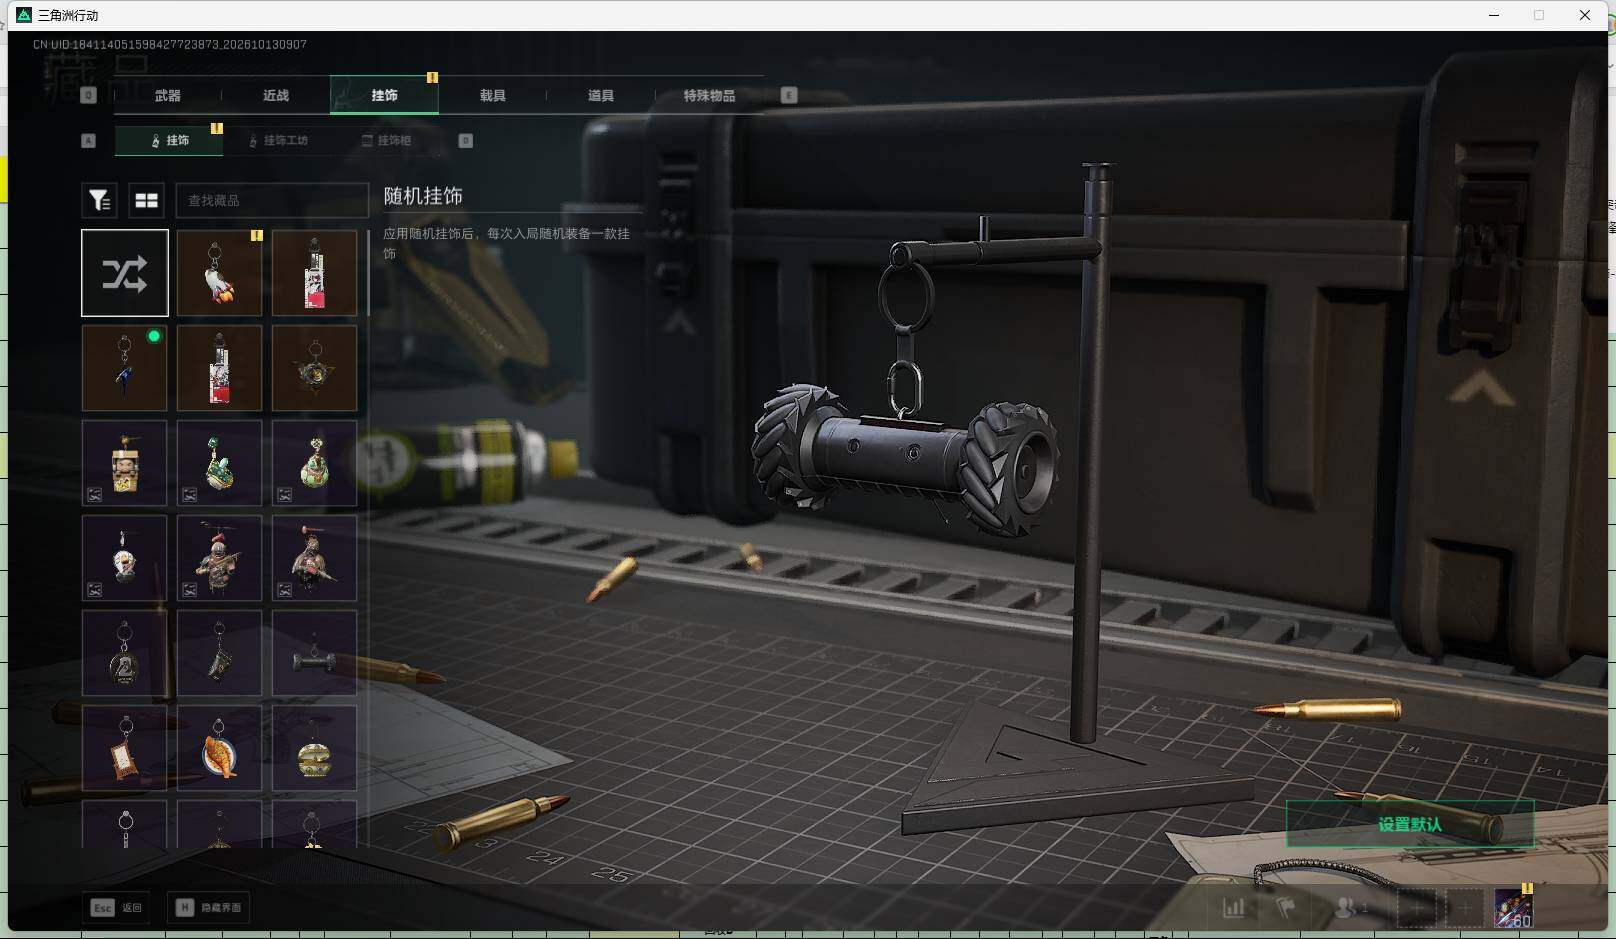Select the number 2 medal charm
This screenshot has height=939, width=1616.
[124, 653]
